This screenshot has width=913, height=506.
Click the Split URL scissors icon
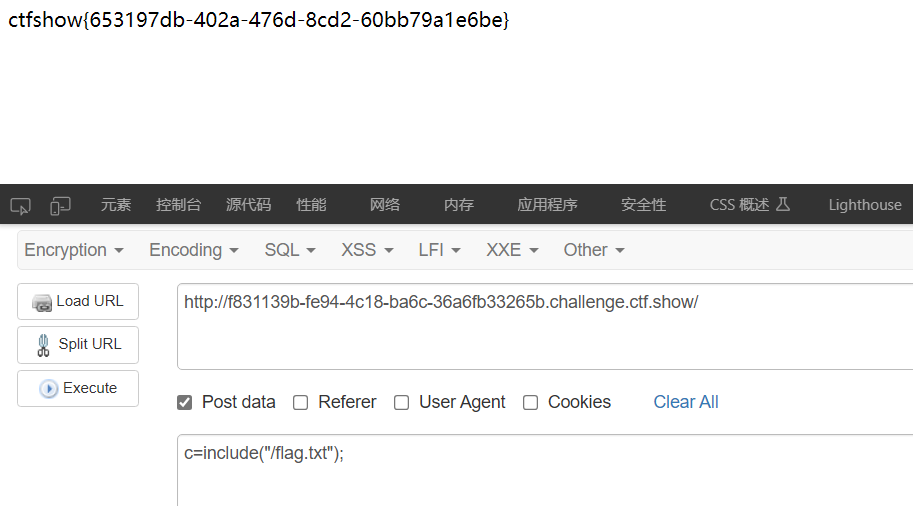click(x=43, y=345)
